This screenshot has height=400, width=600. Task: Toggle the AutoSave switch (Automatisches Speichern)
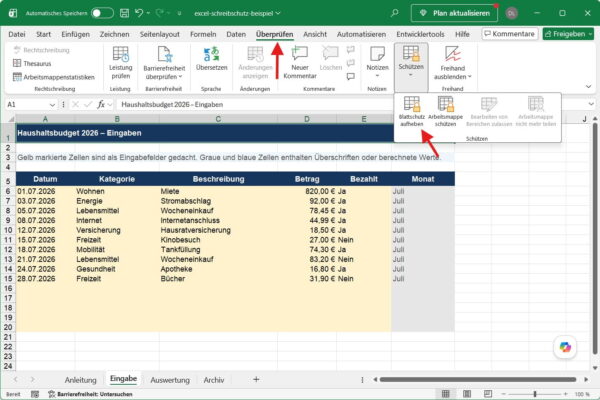102,13
